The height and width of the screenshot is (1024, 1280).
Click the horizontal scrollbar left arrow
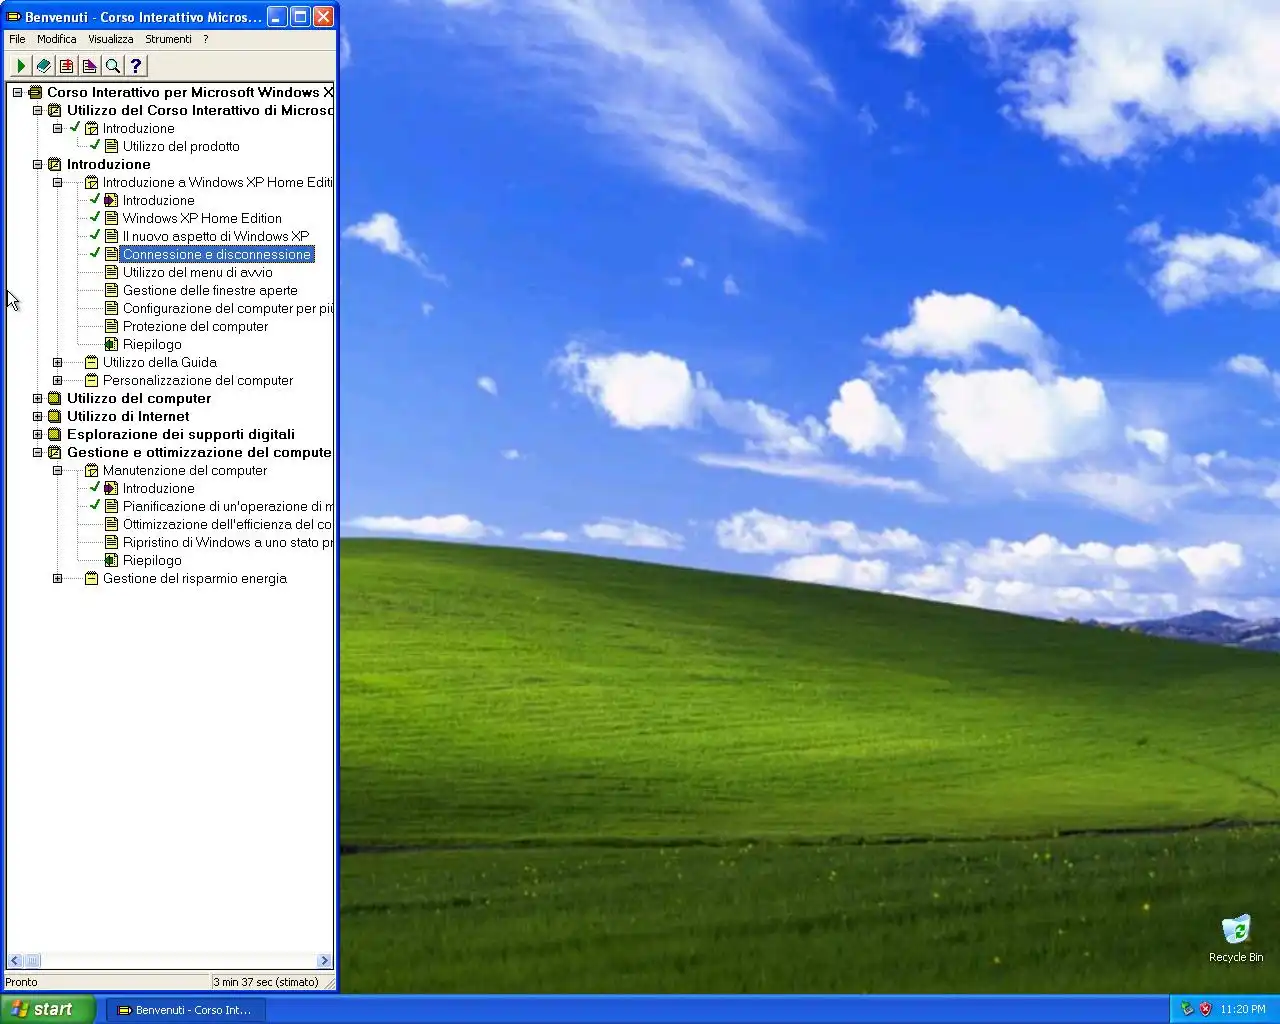point(14,961)
